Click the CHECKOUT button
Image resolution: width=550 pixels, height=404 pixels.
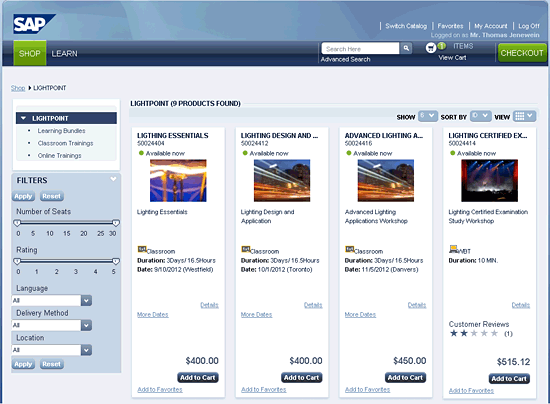coord(522,53)
